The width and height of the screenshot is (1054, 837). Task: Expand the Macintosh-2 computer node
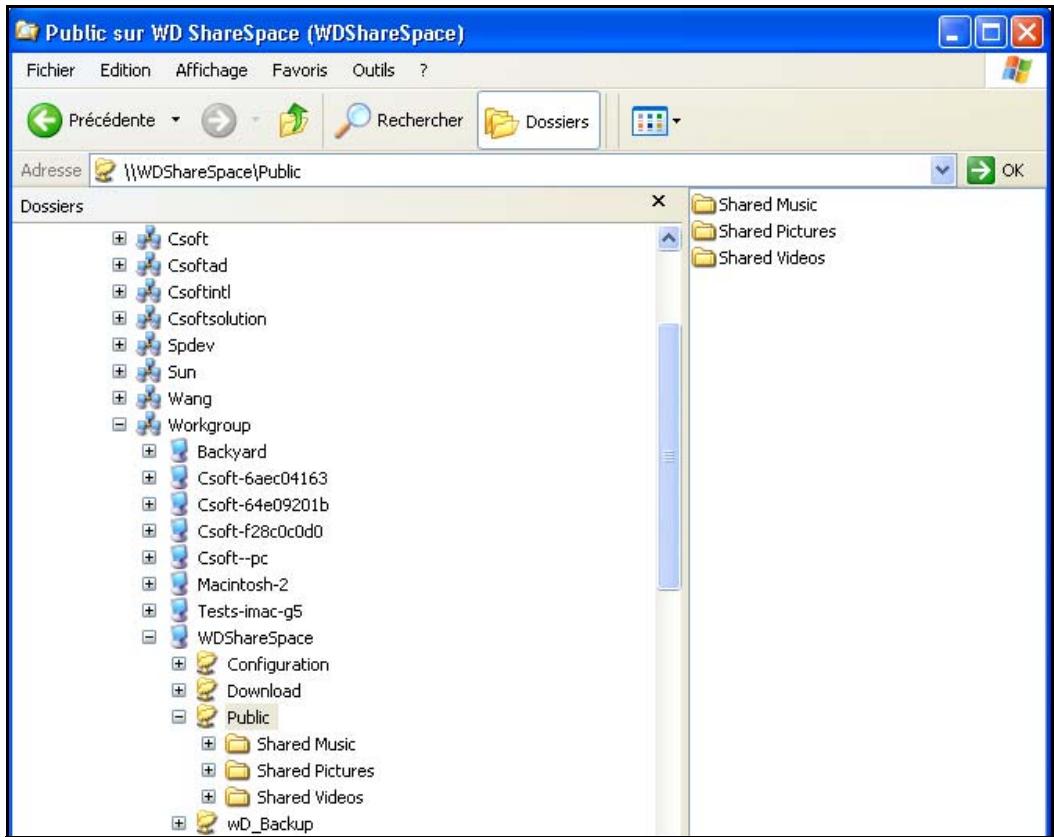(149, 584)
